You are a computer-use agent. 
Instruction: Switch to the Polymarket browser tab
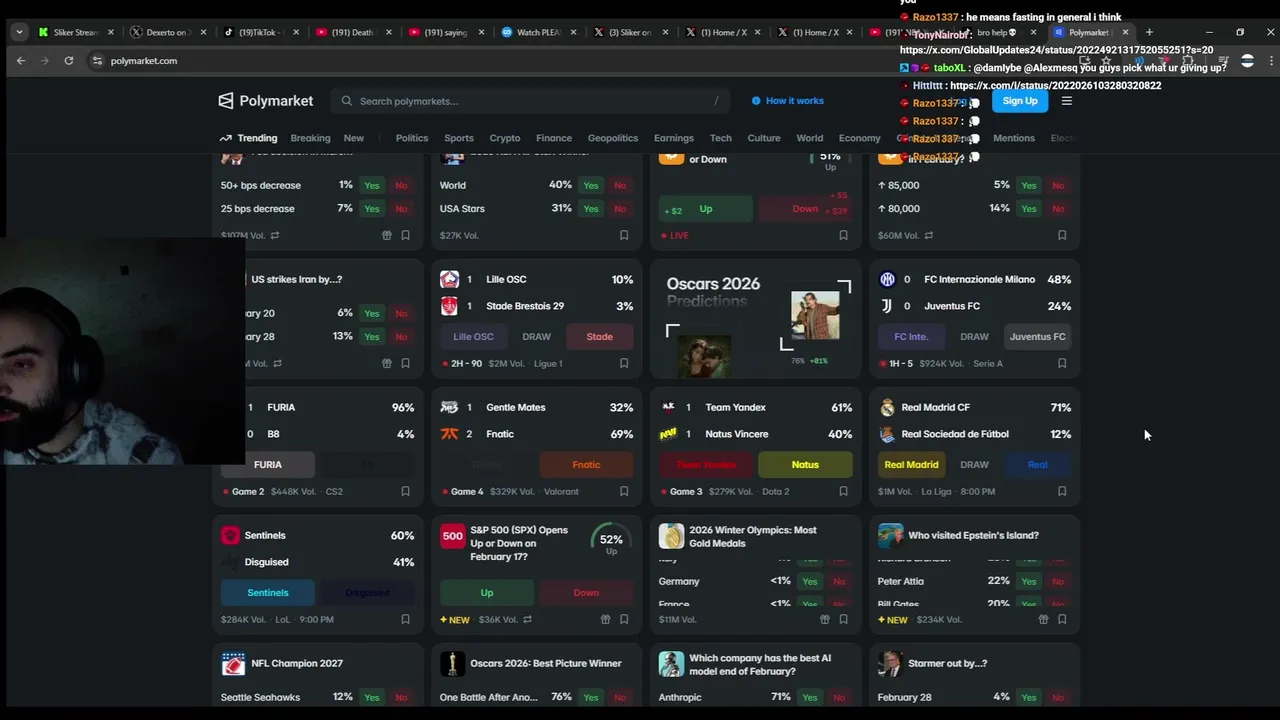point(1088,32)
